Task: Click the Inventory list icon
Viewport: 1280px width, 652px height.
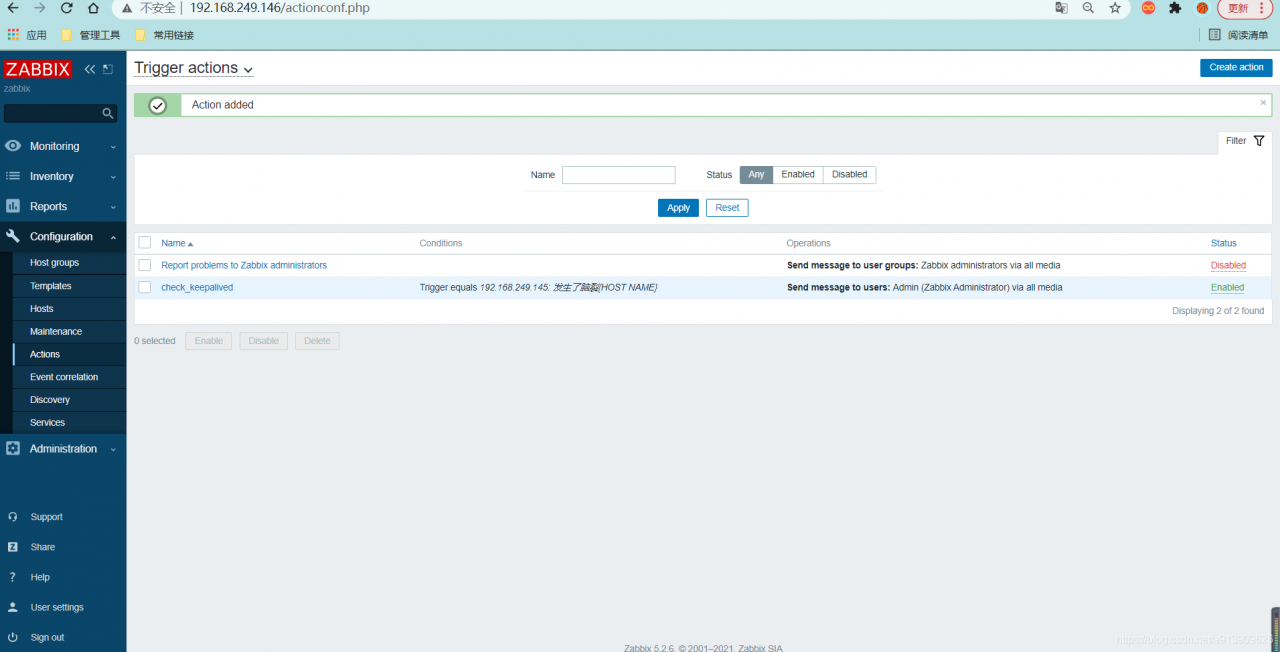Action: click(x=13, y=176)
